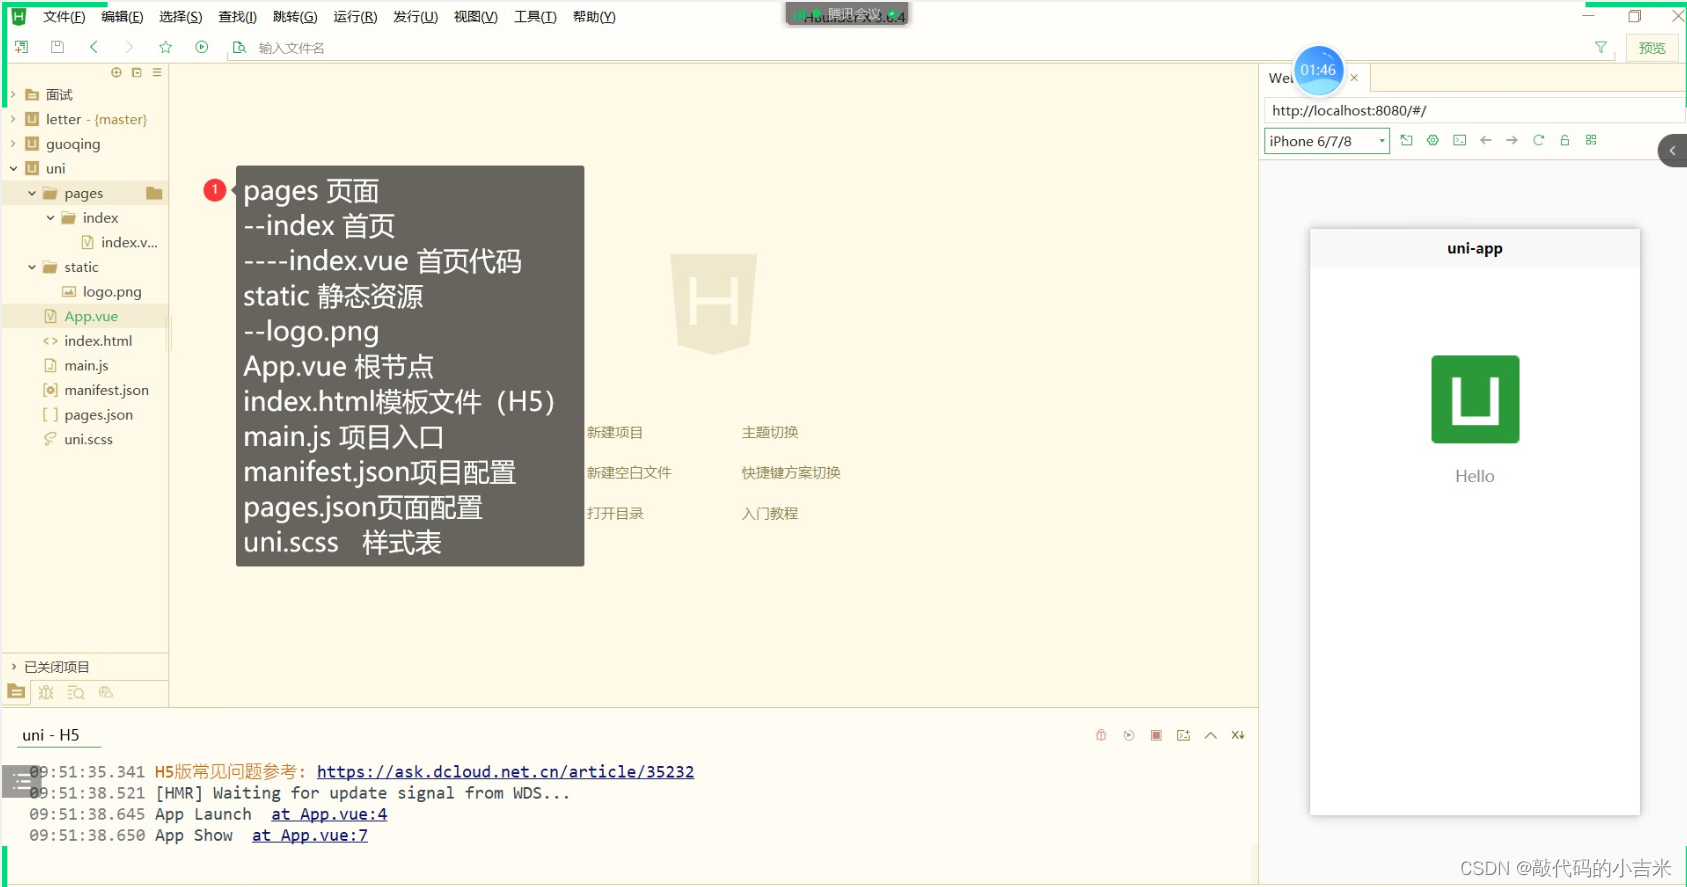Select pages.json in the project tree
1687x887 pixels.
coord(98,415)
